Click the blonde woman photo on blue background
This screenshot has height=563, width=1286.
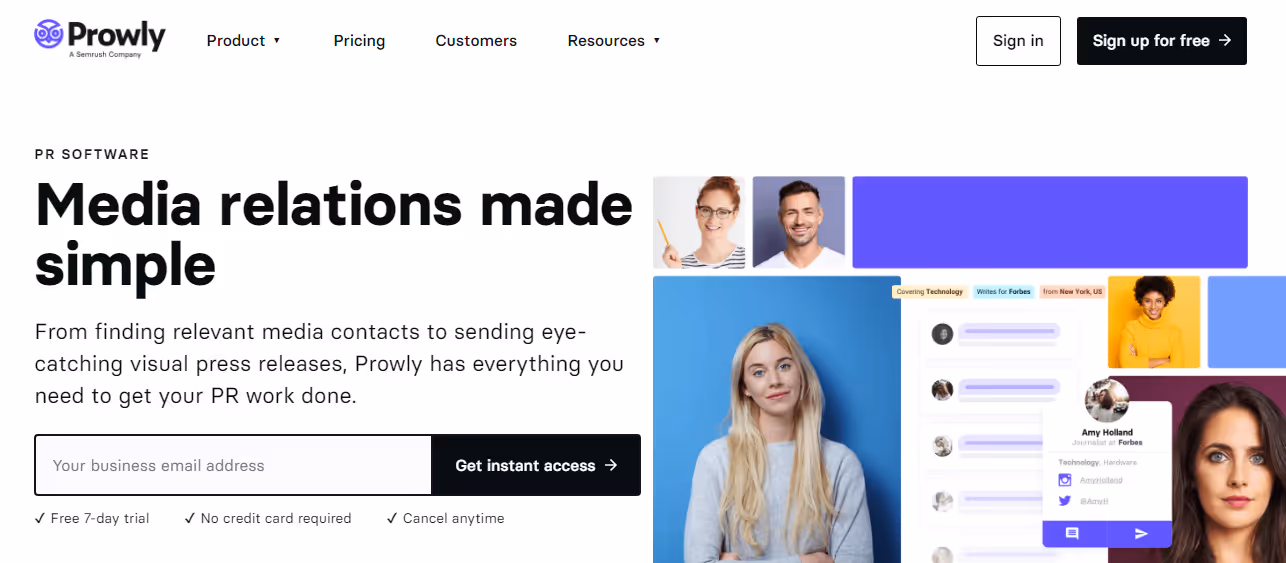777,419
